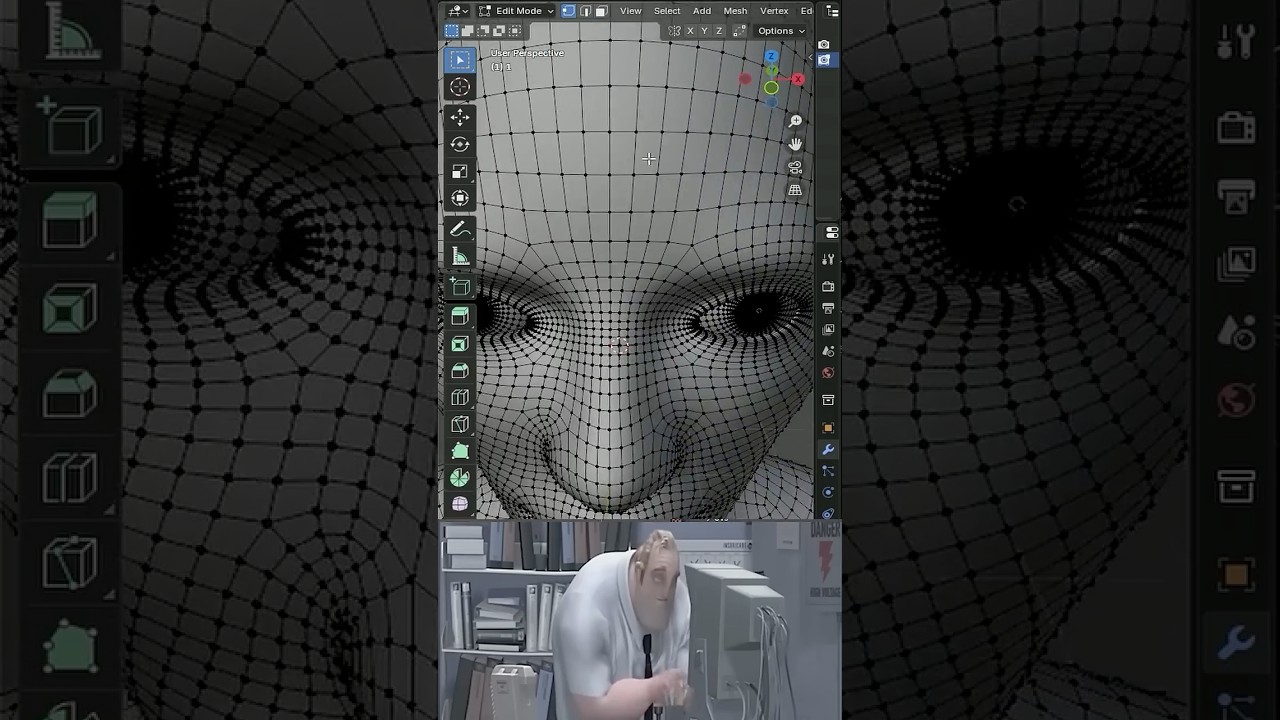The width and height of the screenshot is (1280, 720).
Task: Enable Vertex select mode
Action: point(568,11)
